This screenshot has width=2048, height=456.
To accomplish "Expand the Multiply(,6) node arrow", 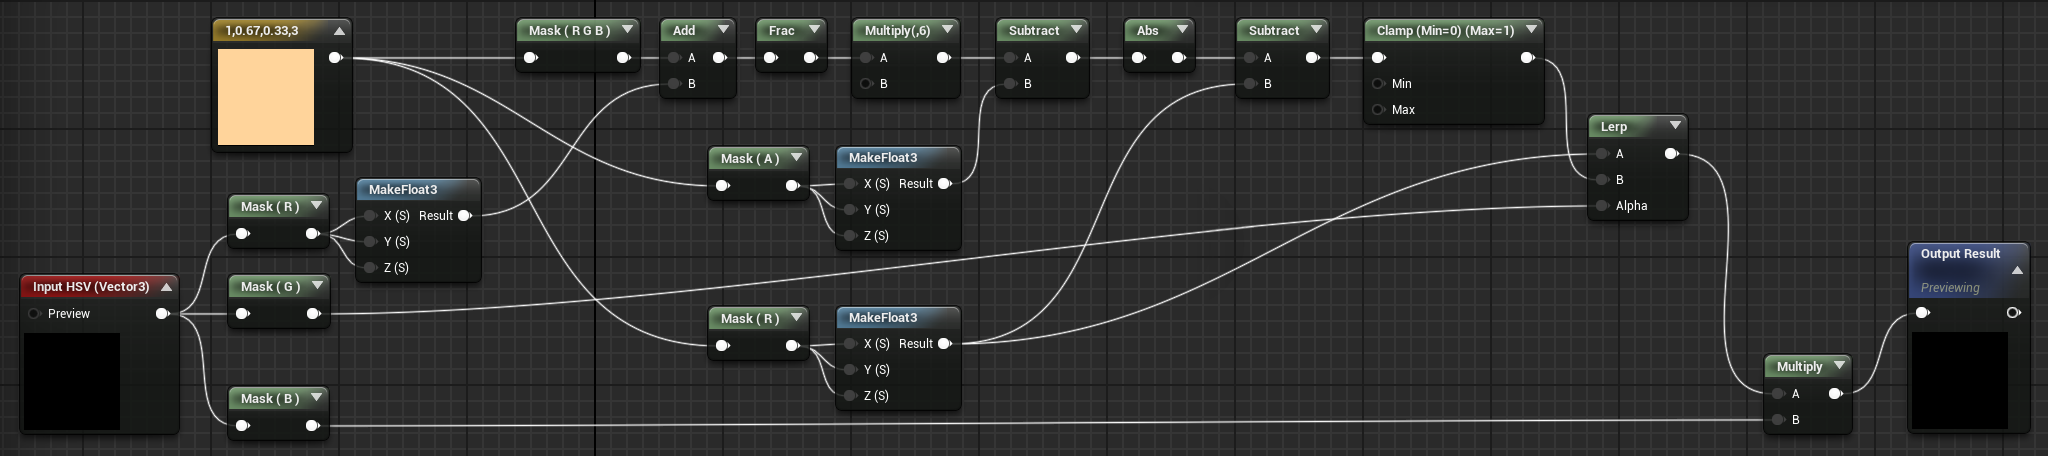I will (x=947, y=30).
